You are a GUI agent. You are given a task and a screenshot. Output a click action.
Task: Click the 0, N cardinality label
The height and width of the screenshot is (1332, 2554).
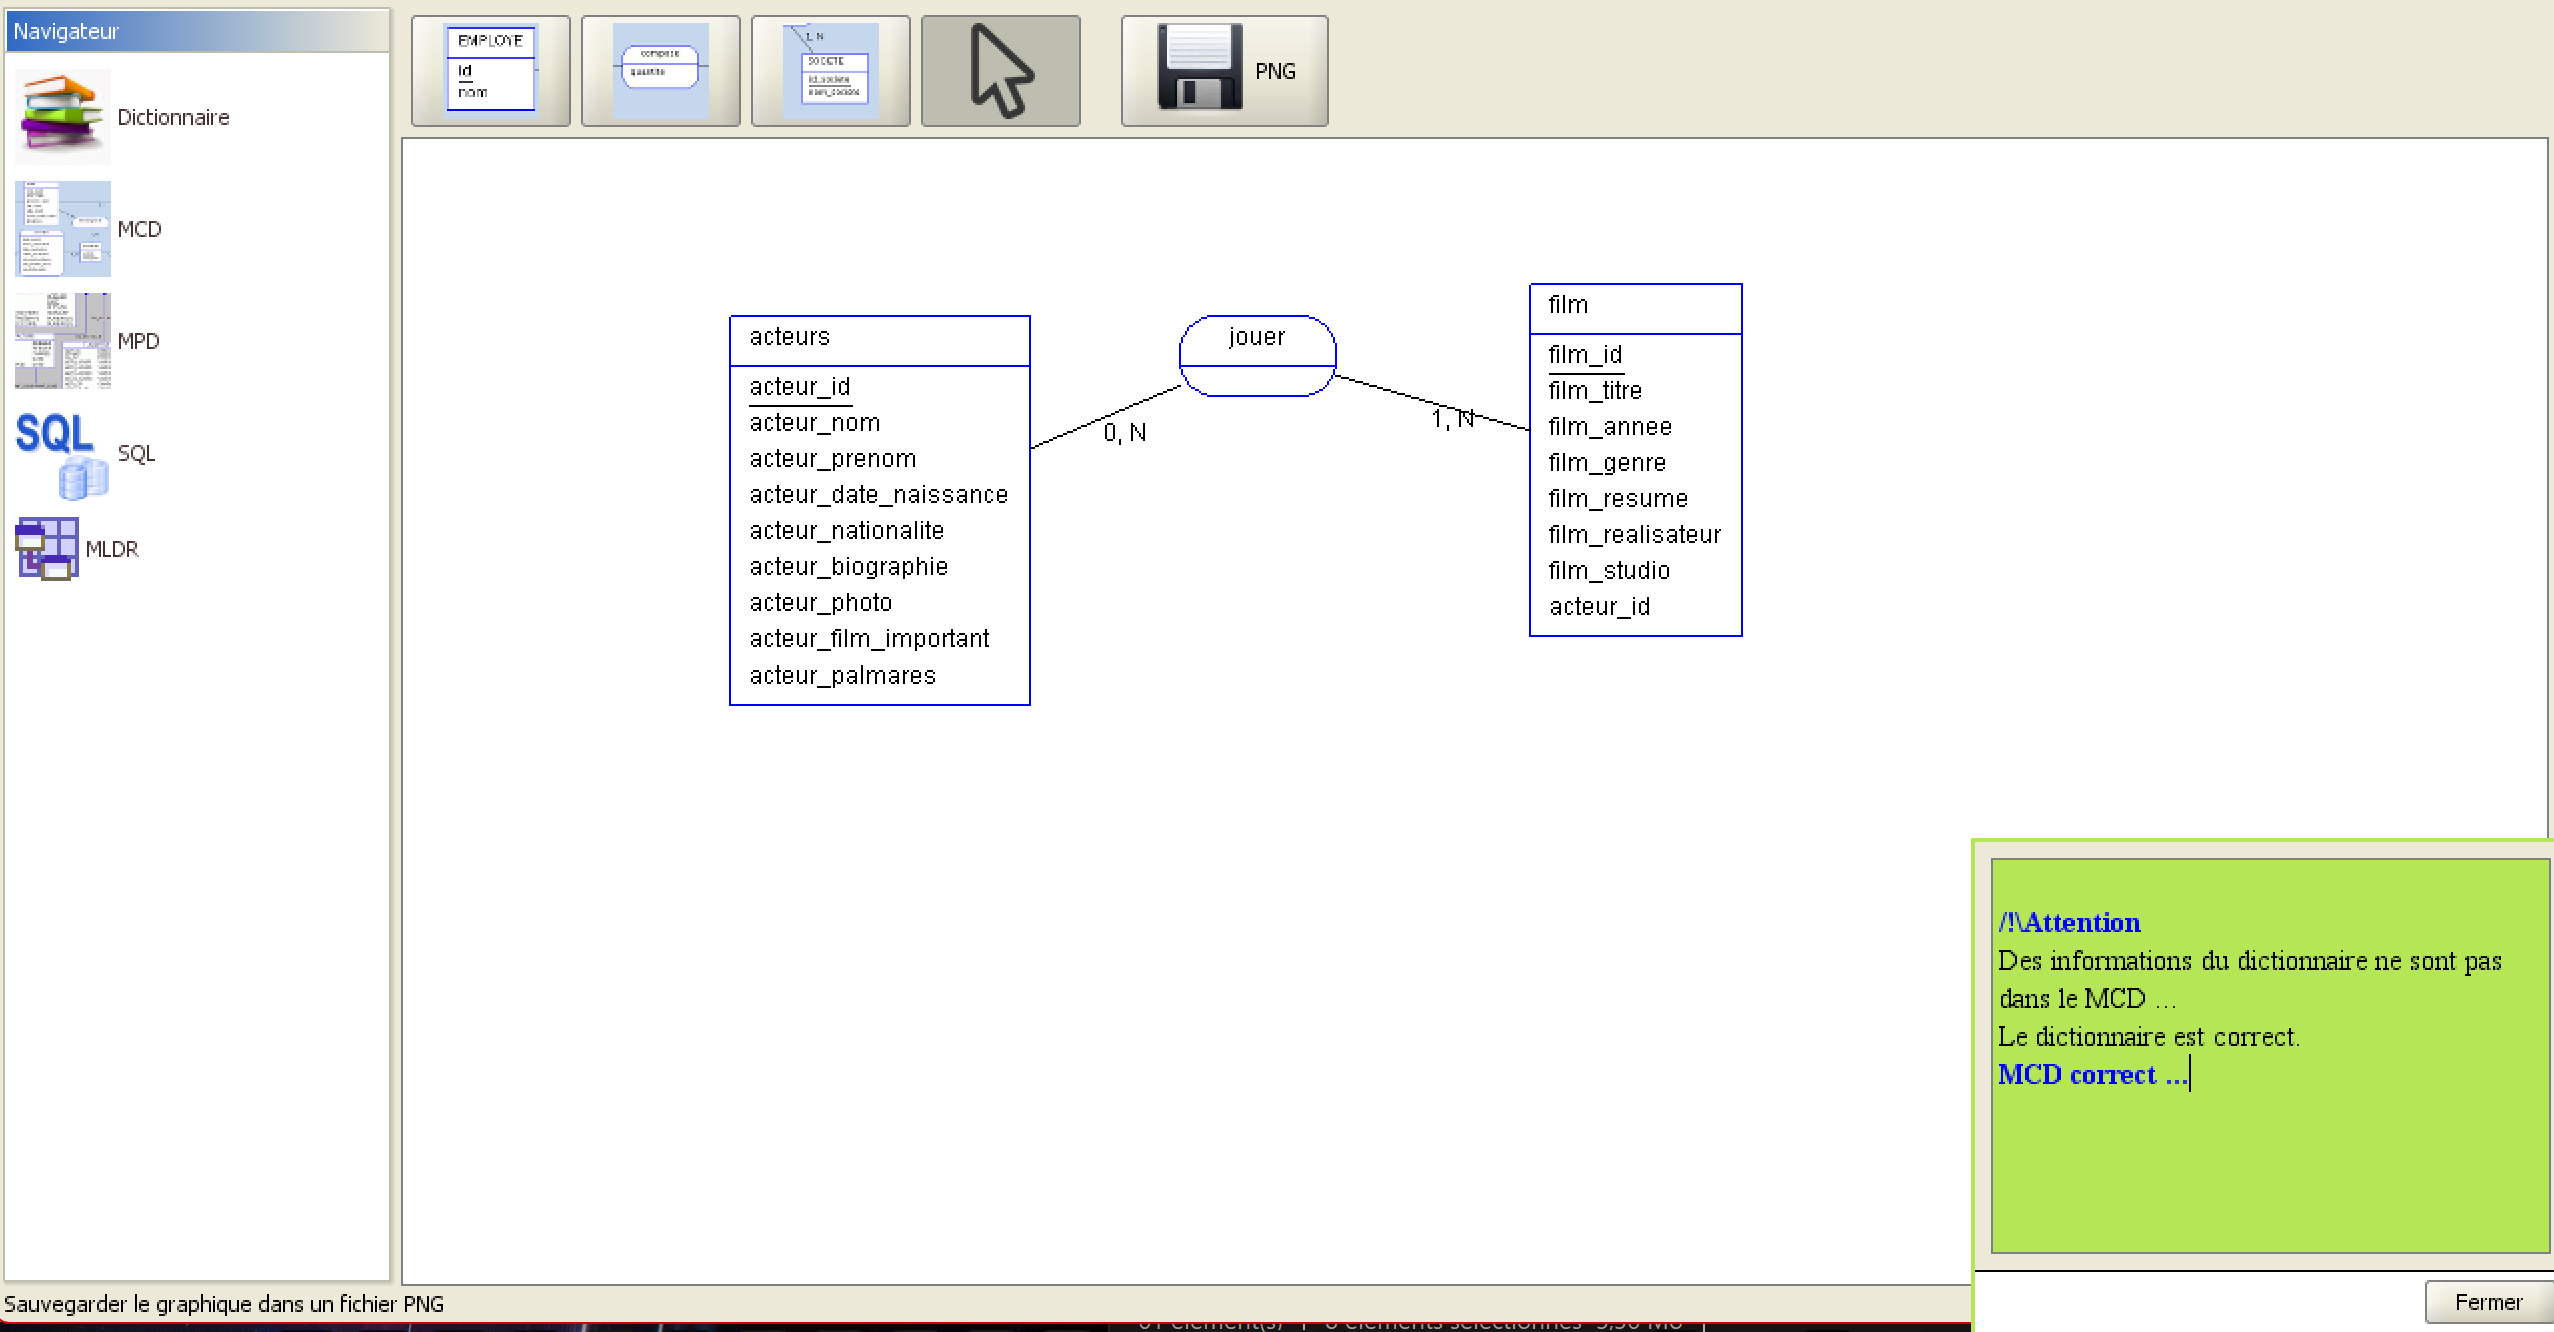tap(1125, 433)
